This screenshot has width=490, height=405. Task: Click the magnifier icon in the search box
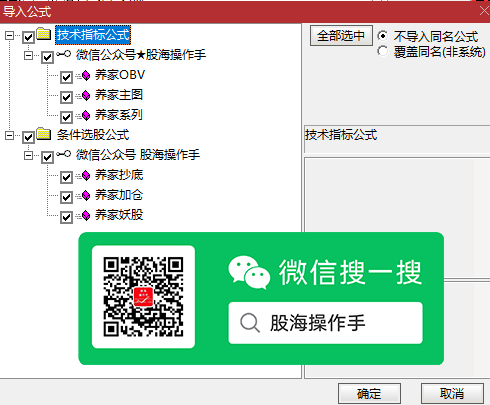tap(250, 323)
